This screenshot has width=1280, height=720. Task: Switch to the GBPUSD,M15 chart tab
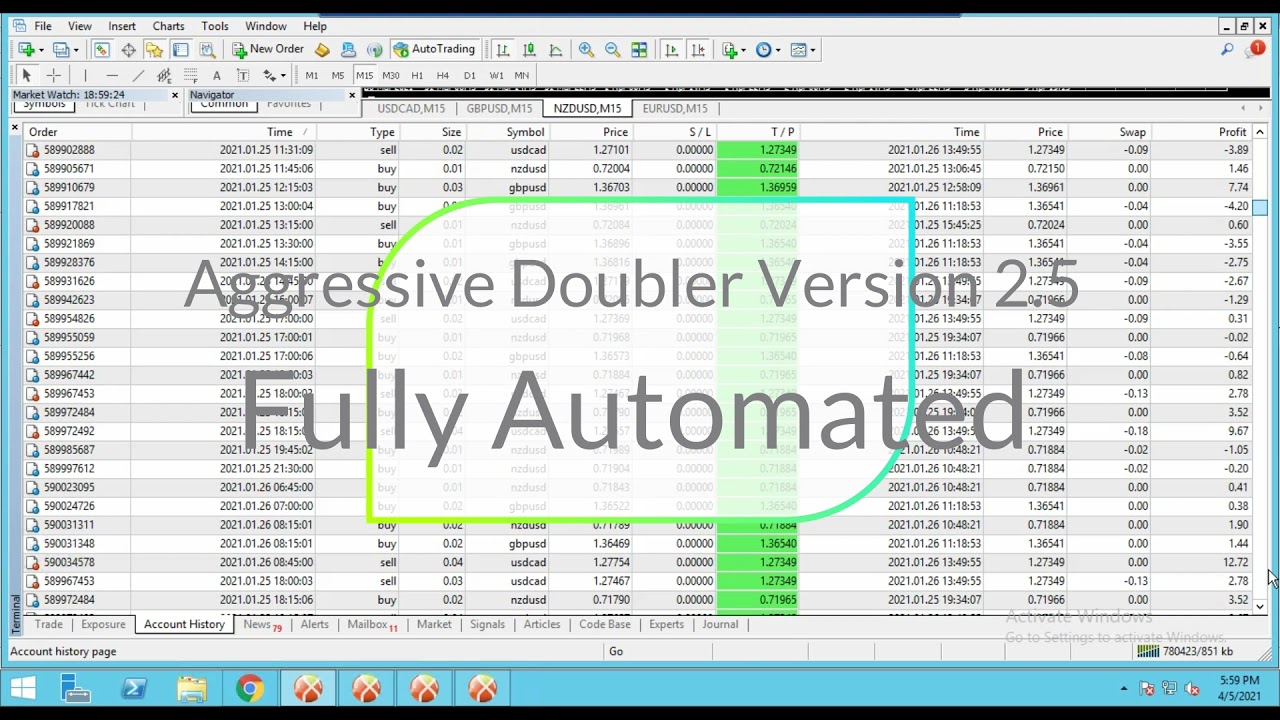point(499,108)
